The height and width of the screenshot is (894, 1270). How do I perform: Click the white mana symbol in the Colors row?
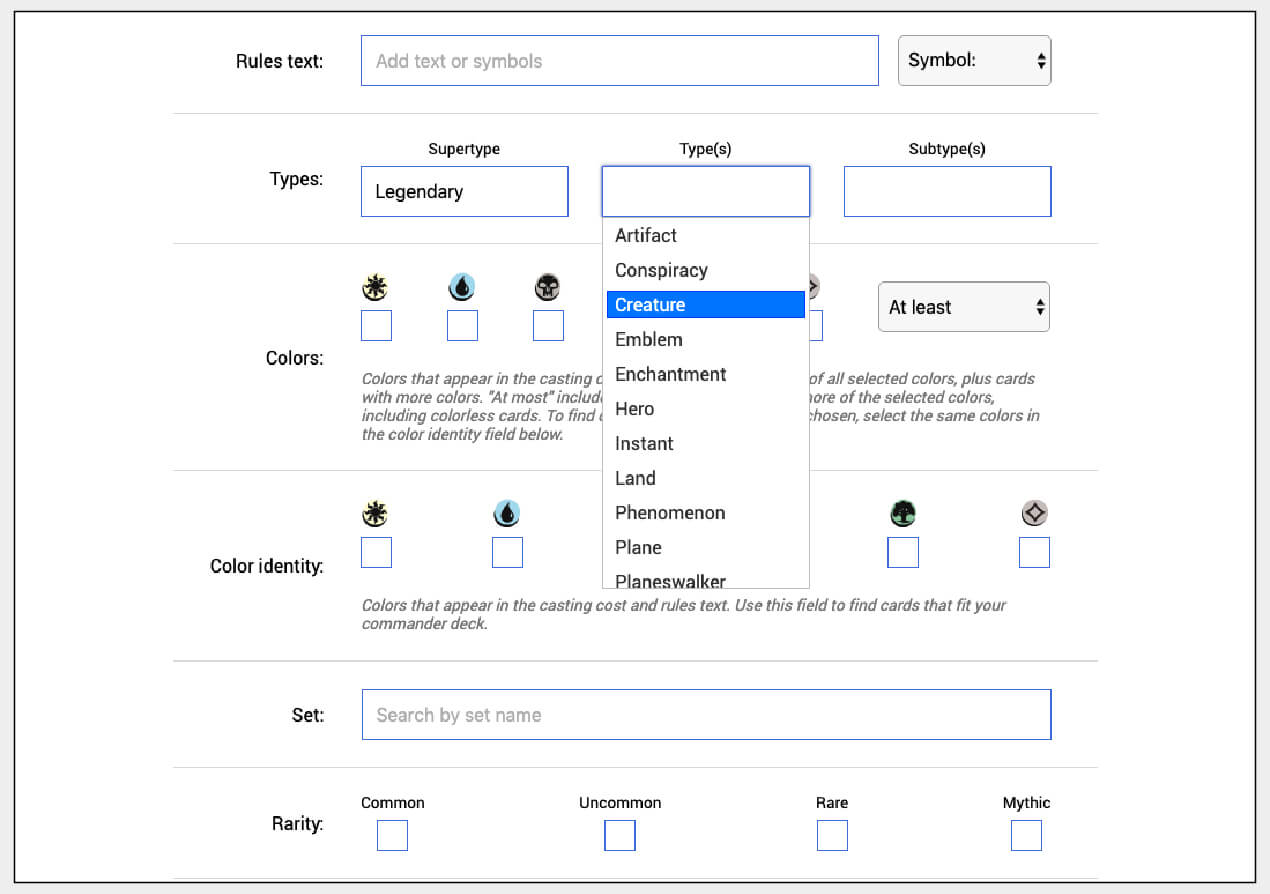[x=375, y=286]
